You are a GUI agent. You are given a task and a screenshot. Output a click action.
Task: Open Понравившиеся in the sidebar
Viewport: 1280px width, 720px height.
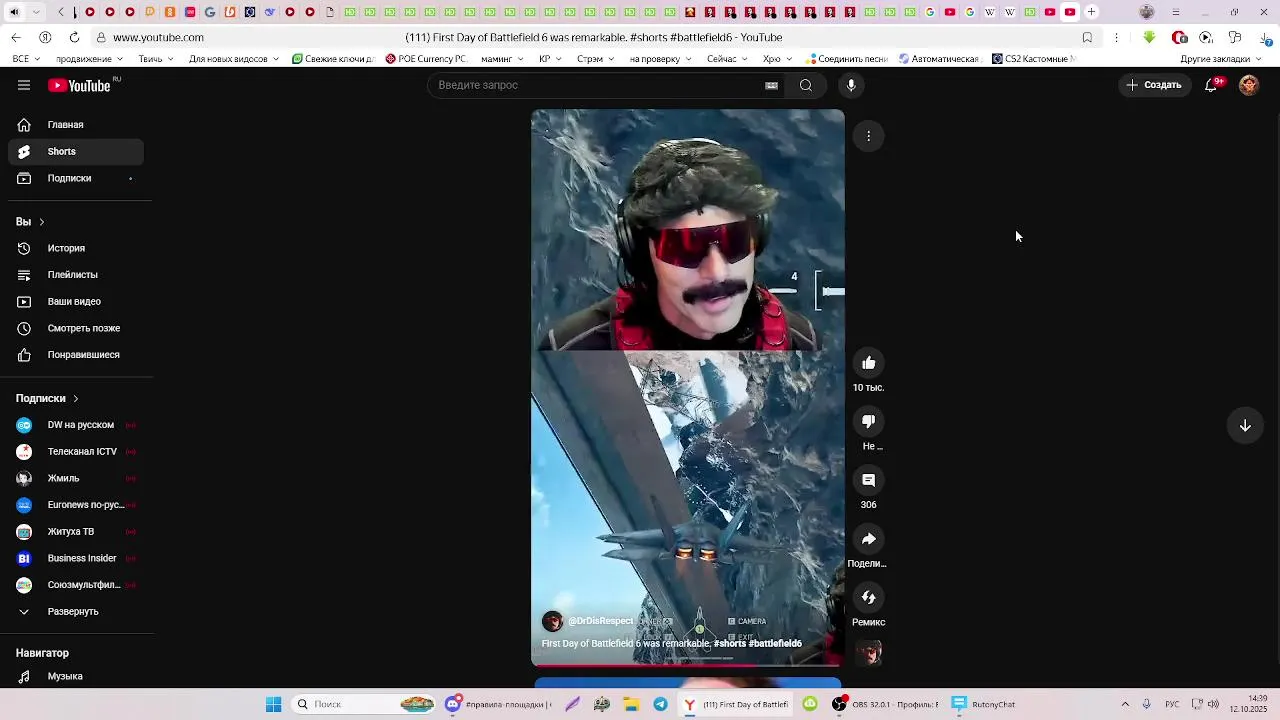pyautogui.click(x=76, y=355)
